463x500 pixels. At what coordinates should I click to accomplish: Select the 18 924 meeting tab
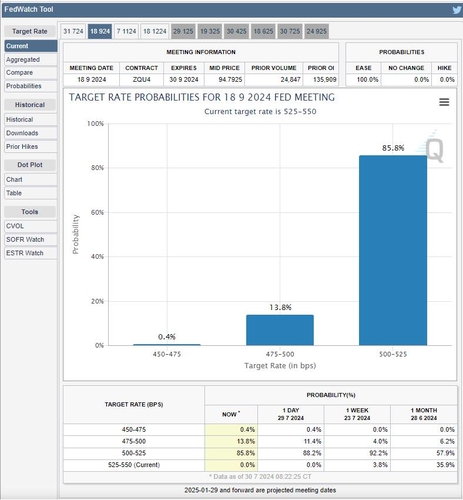click(x=100, y=31)
